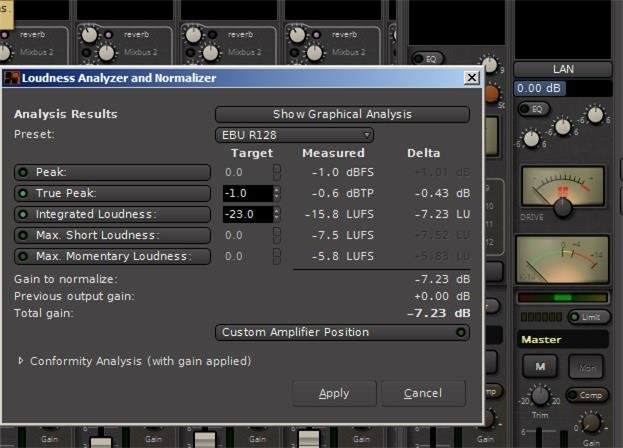Viewport: 623px width, 448px height.
Task: Toggle the master Comp button
Action: (x=587, y=395)
